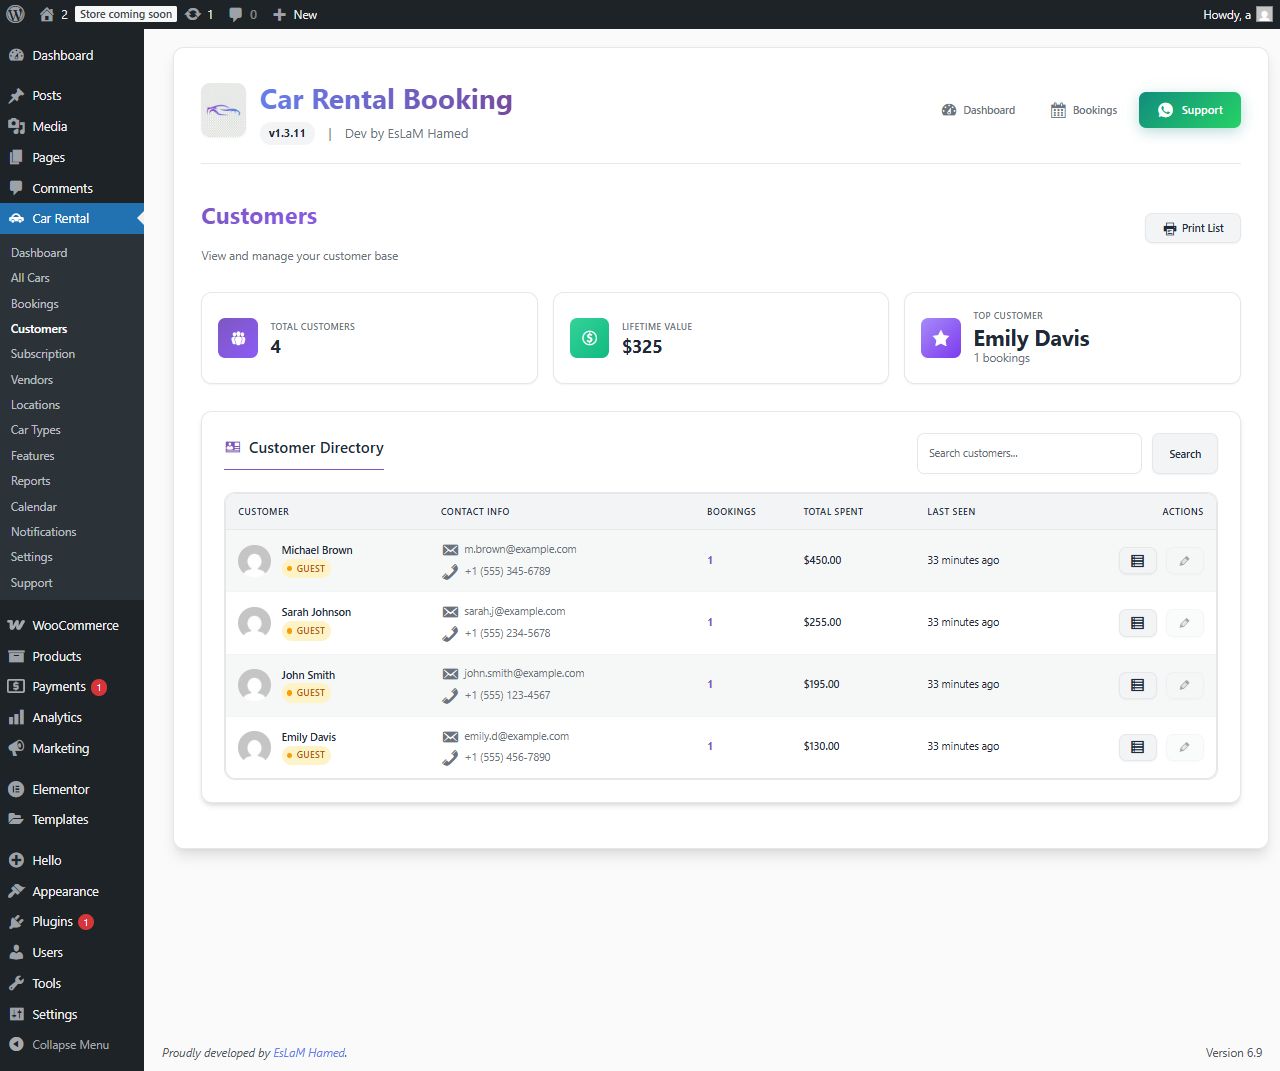1280x1071 pixels.
Task: Collapse the WordPress admin menu
Action: 60,1044
